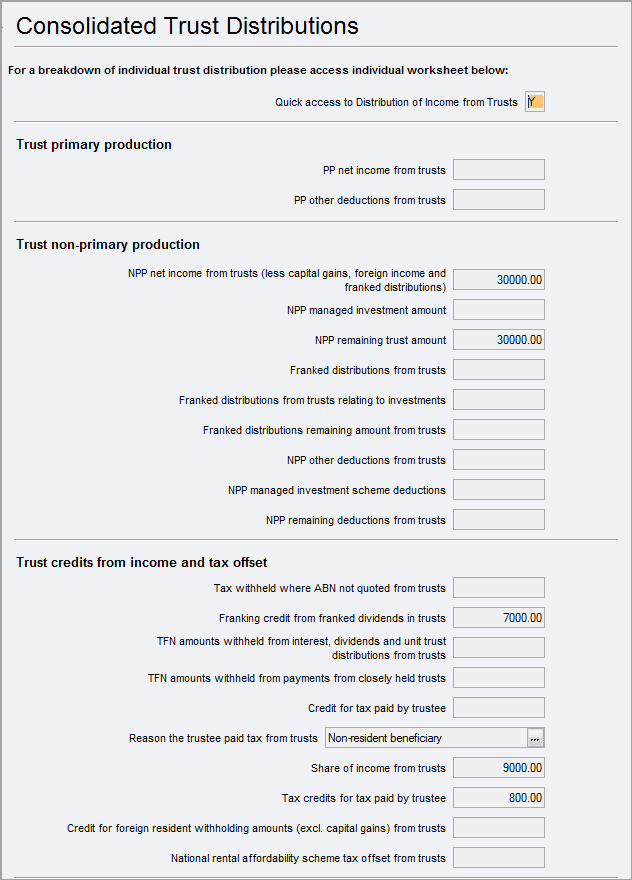
Task: Click the National rental affordability scheme offset field
Action: coord(498,857)
